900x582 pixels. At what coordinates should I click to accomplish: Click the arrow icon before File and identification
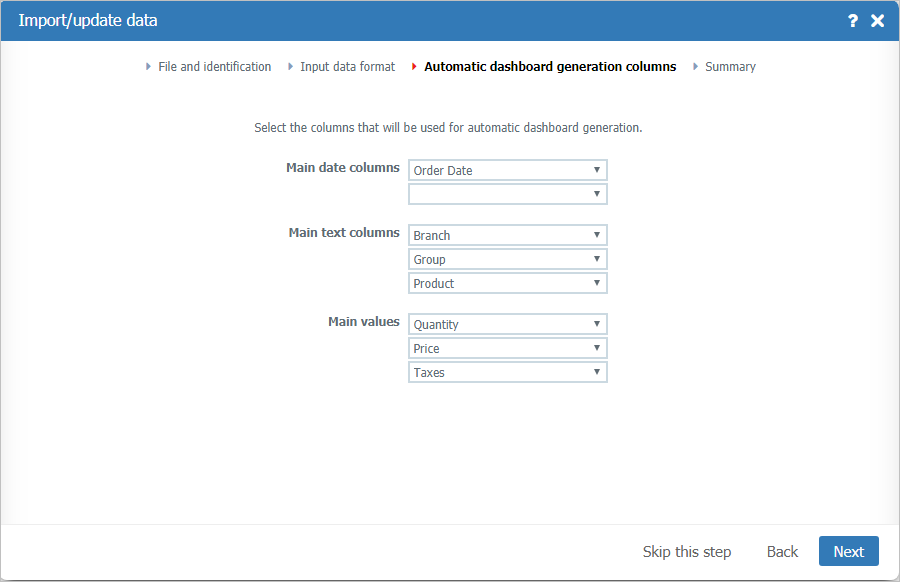[x=148, y=66]
